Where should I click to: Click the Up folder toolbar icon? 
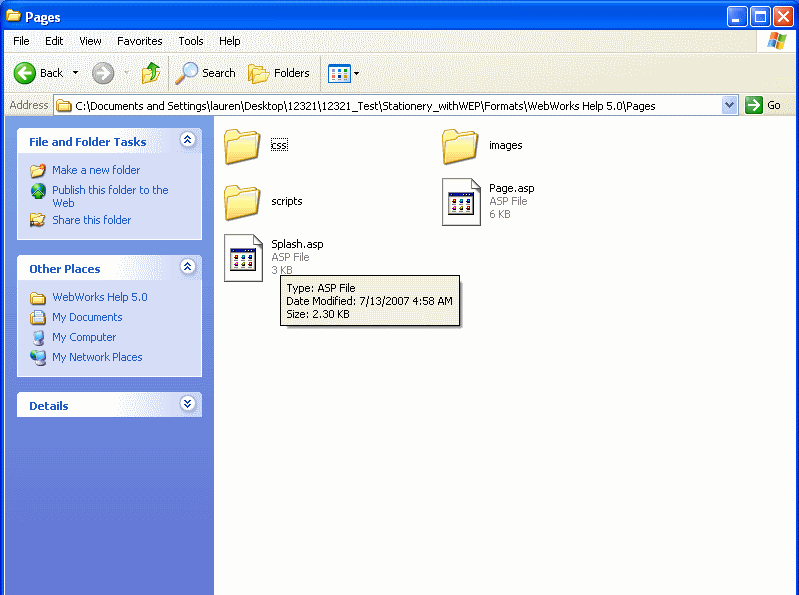[150, 73]
